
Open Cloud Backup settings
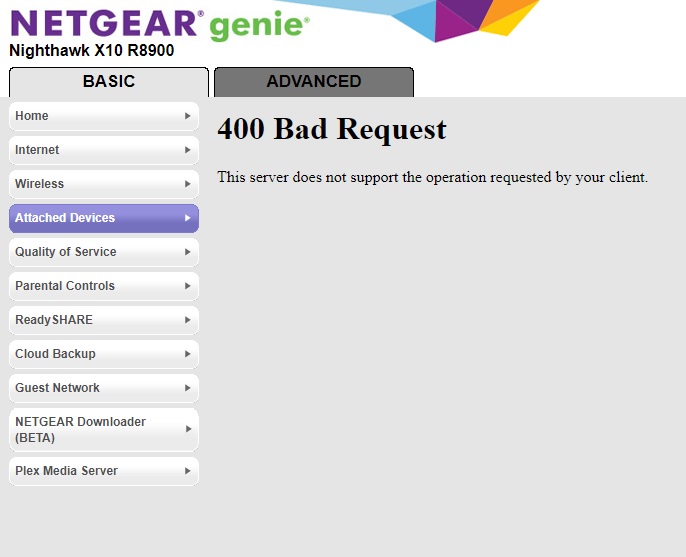click(x=104, y=354)
